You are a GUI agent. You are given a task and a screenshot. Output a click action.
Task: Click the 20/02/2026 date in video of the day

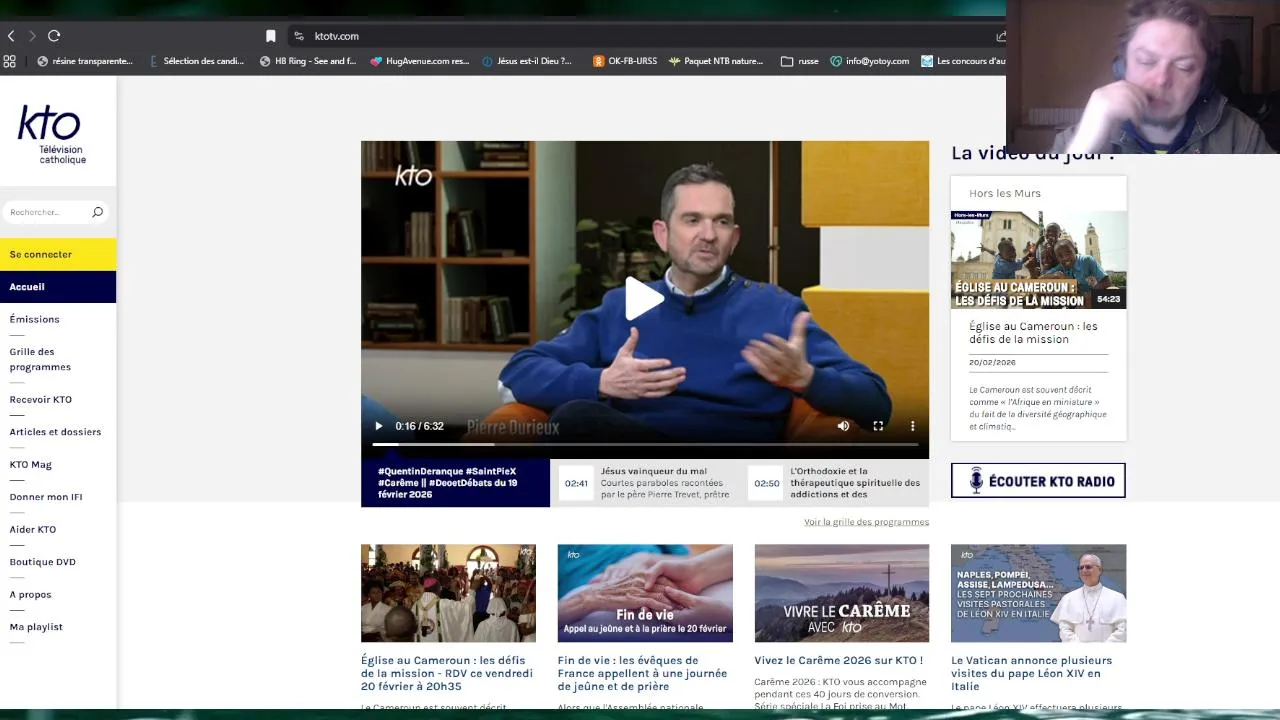(x=992, y=362)
